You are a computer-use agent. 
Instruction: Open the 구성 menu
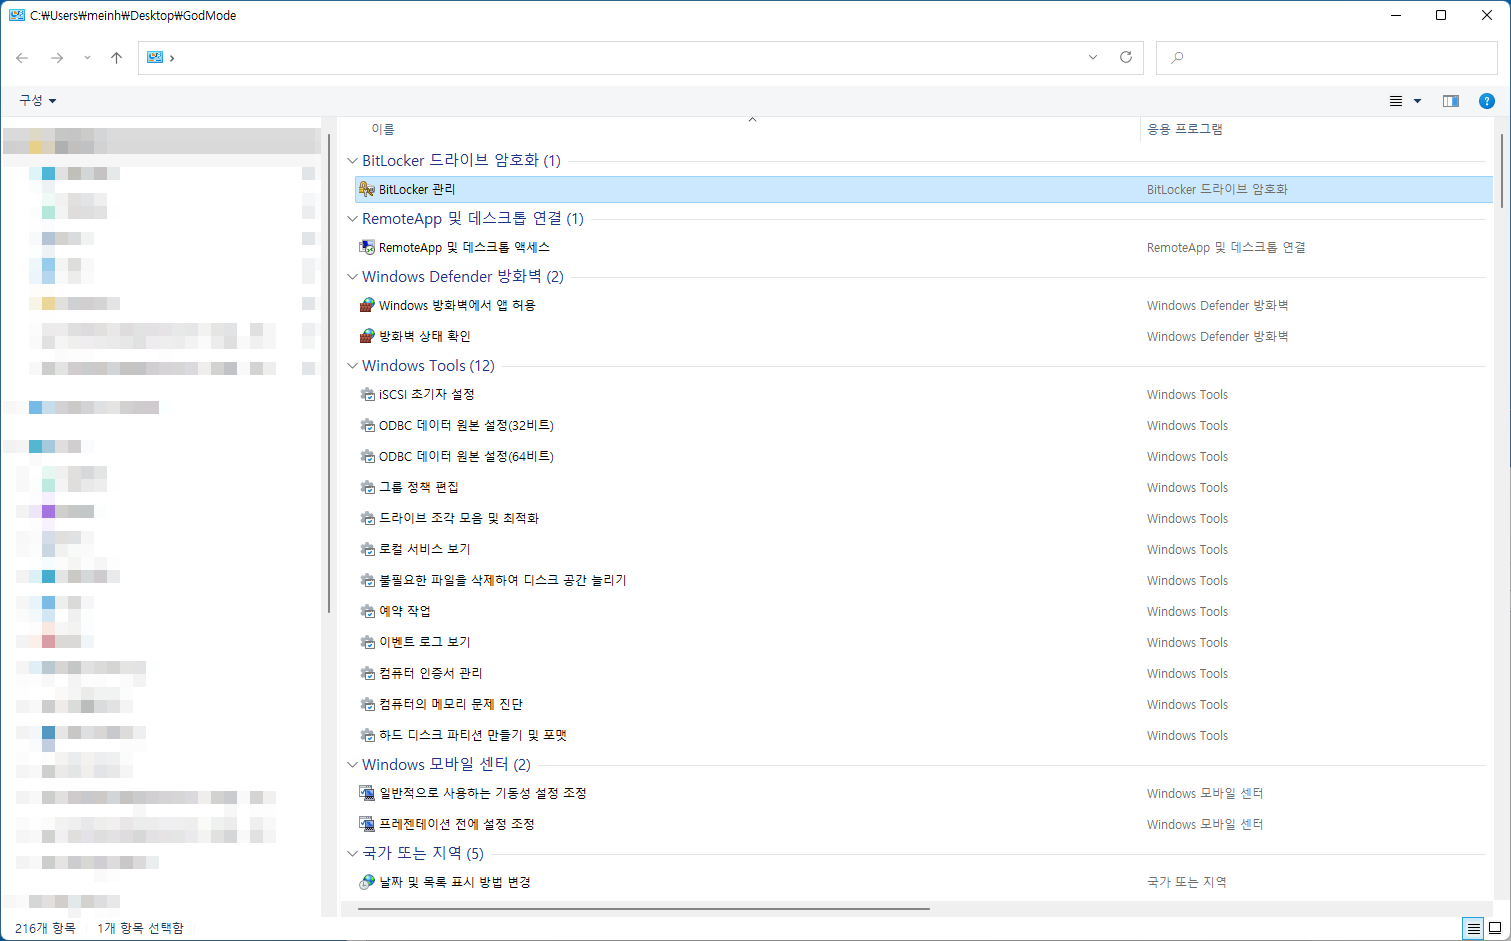(38, 101)
